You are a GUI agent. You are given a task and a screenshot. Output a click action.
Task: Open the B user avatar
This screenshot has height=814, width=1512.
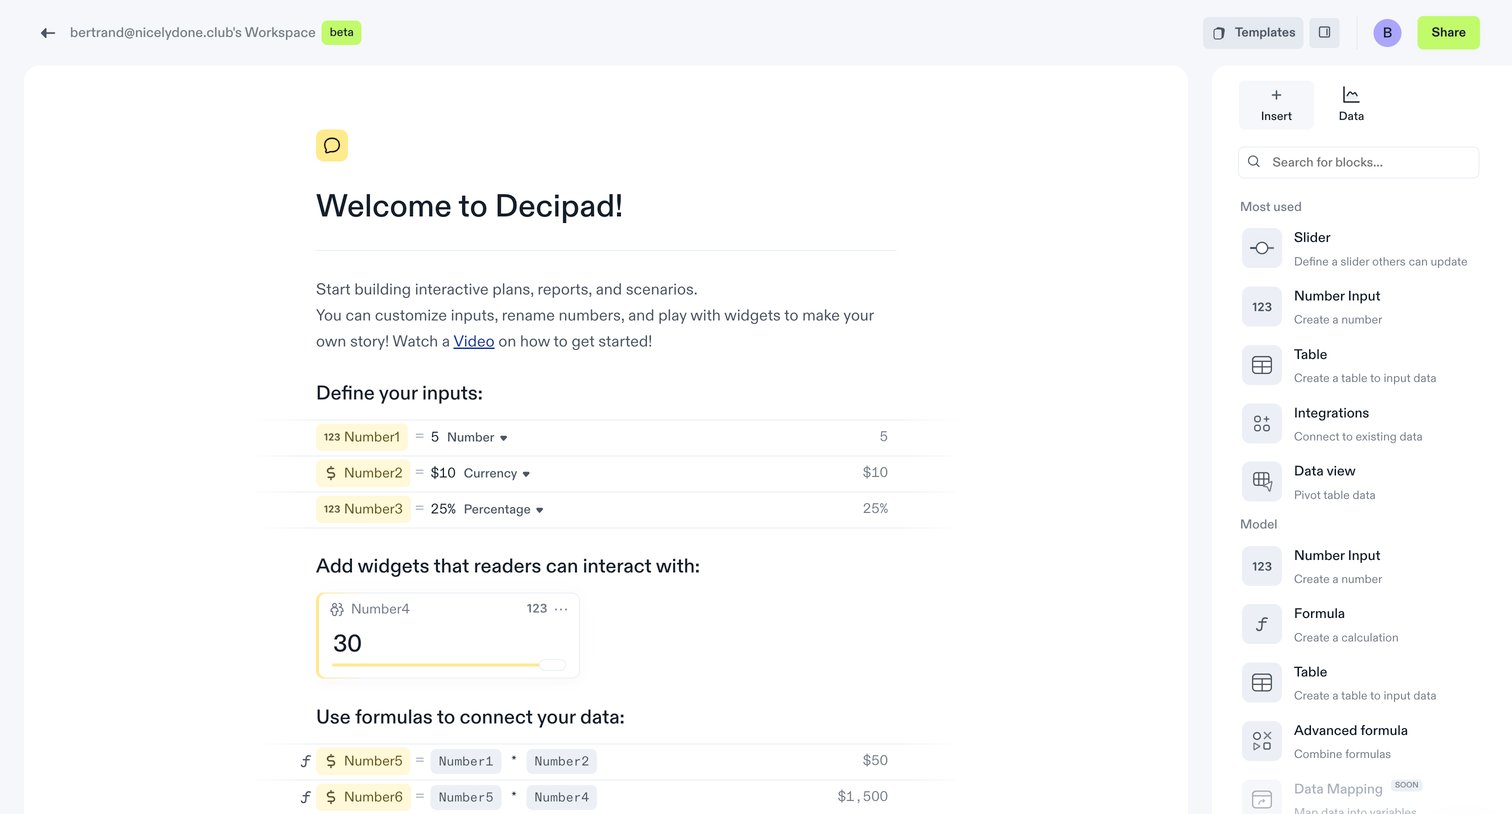click(x=1387, y=33)
